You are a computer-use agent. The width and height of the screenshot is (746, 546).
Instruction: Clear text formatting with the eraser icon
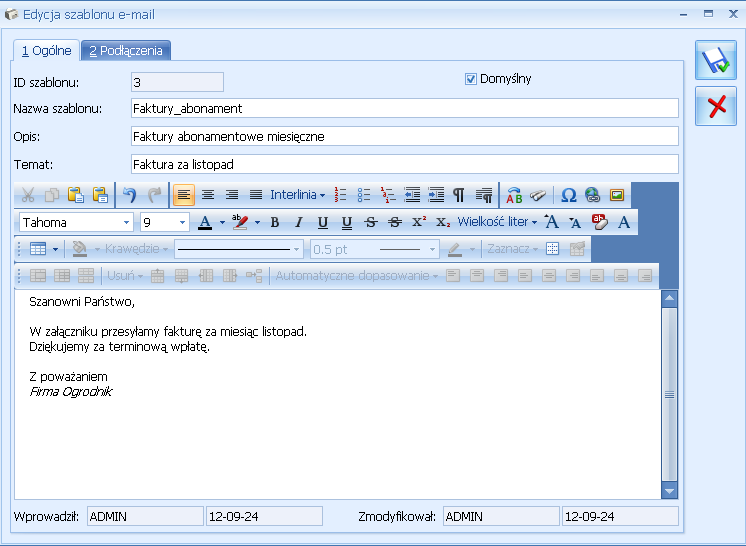click(x=599, y=222)
